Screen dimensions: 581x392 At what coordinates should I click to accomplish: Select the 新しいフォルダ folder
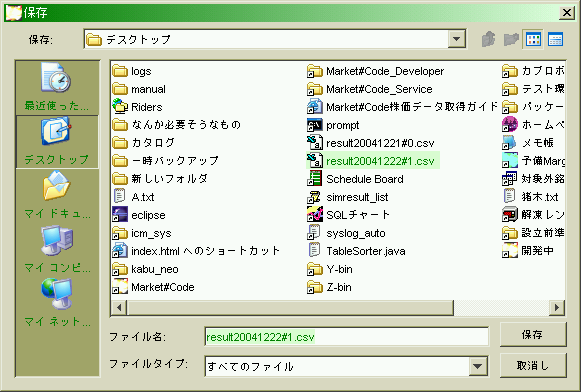pyautogui.click(x=160, y=179)
